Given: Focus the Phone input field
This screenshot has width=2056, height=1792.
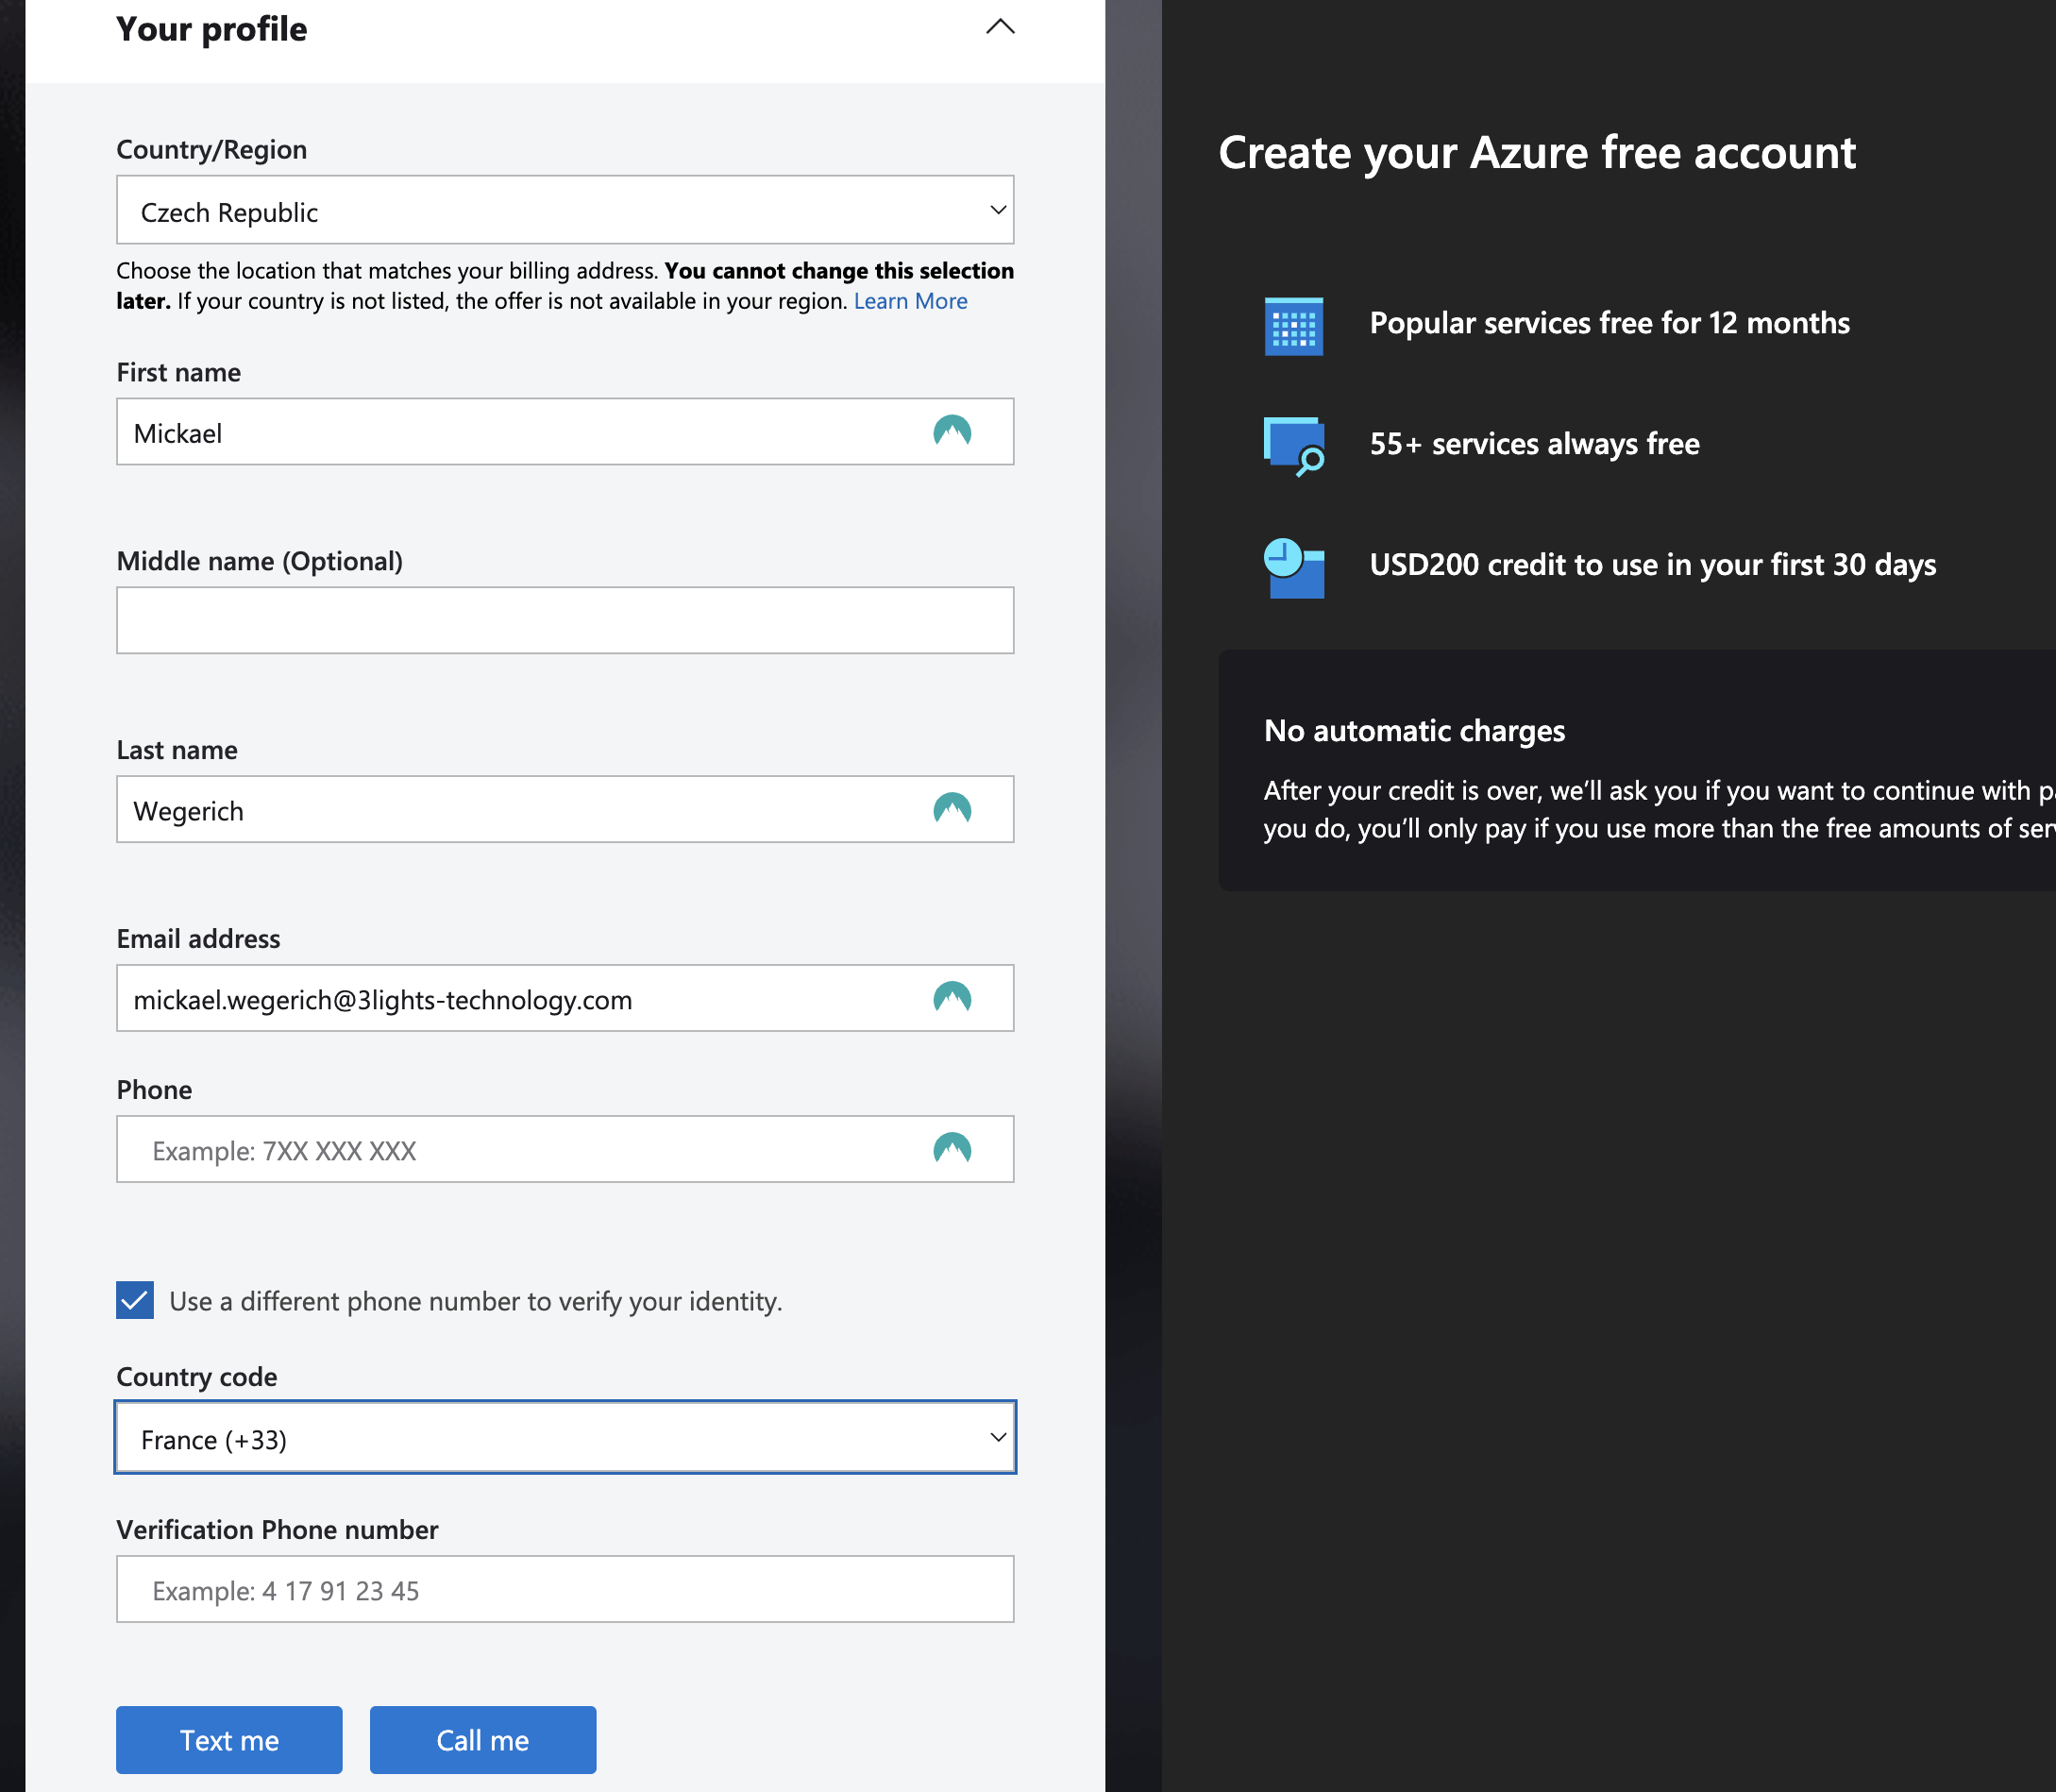Looking at the screenshot, I should pos(565,1149).
